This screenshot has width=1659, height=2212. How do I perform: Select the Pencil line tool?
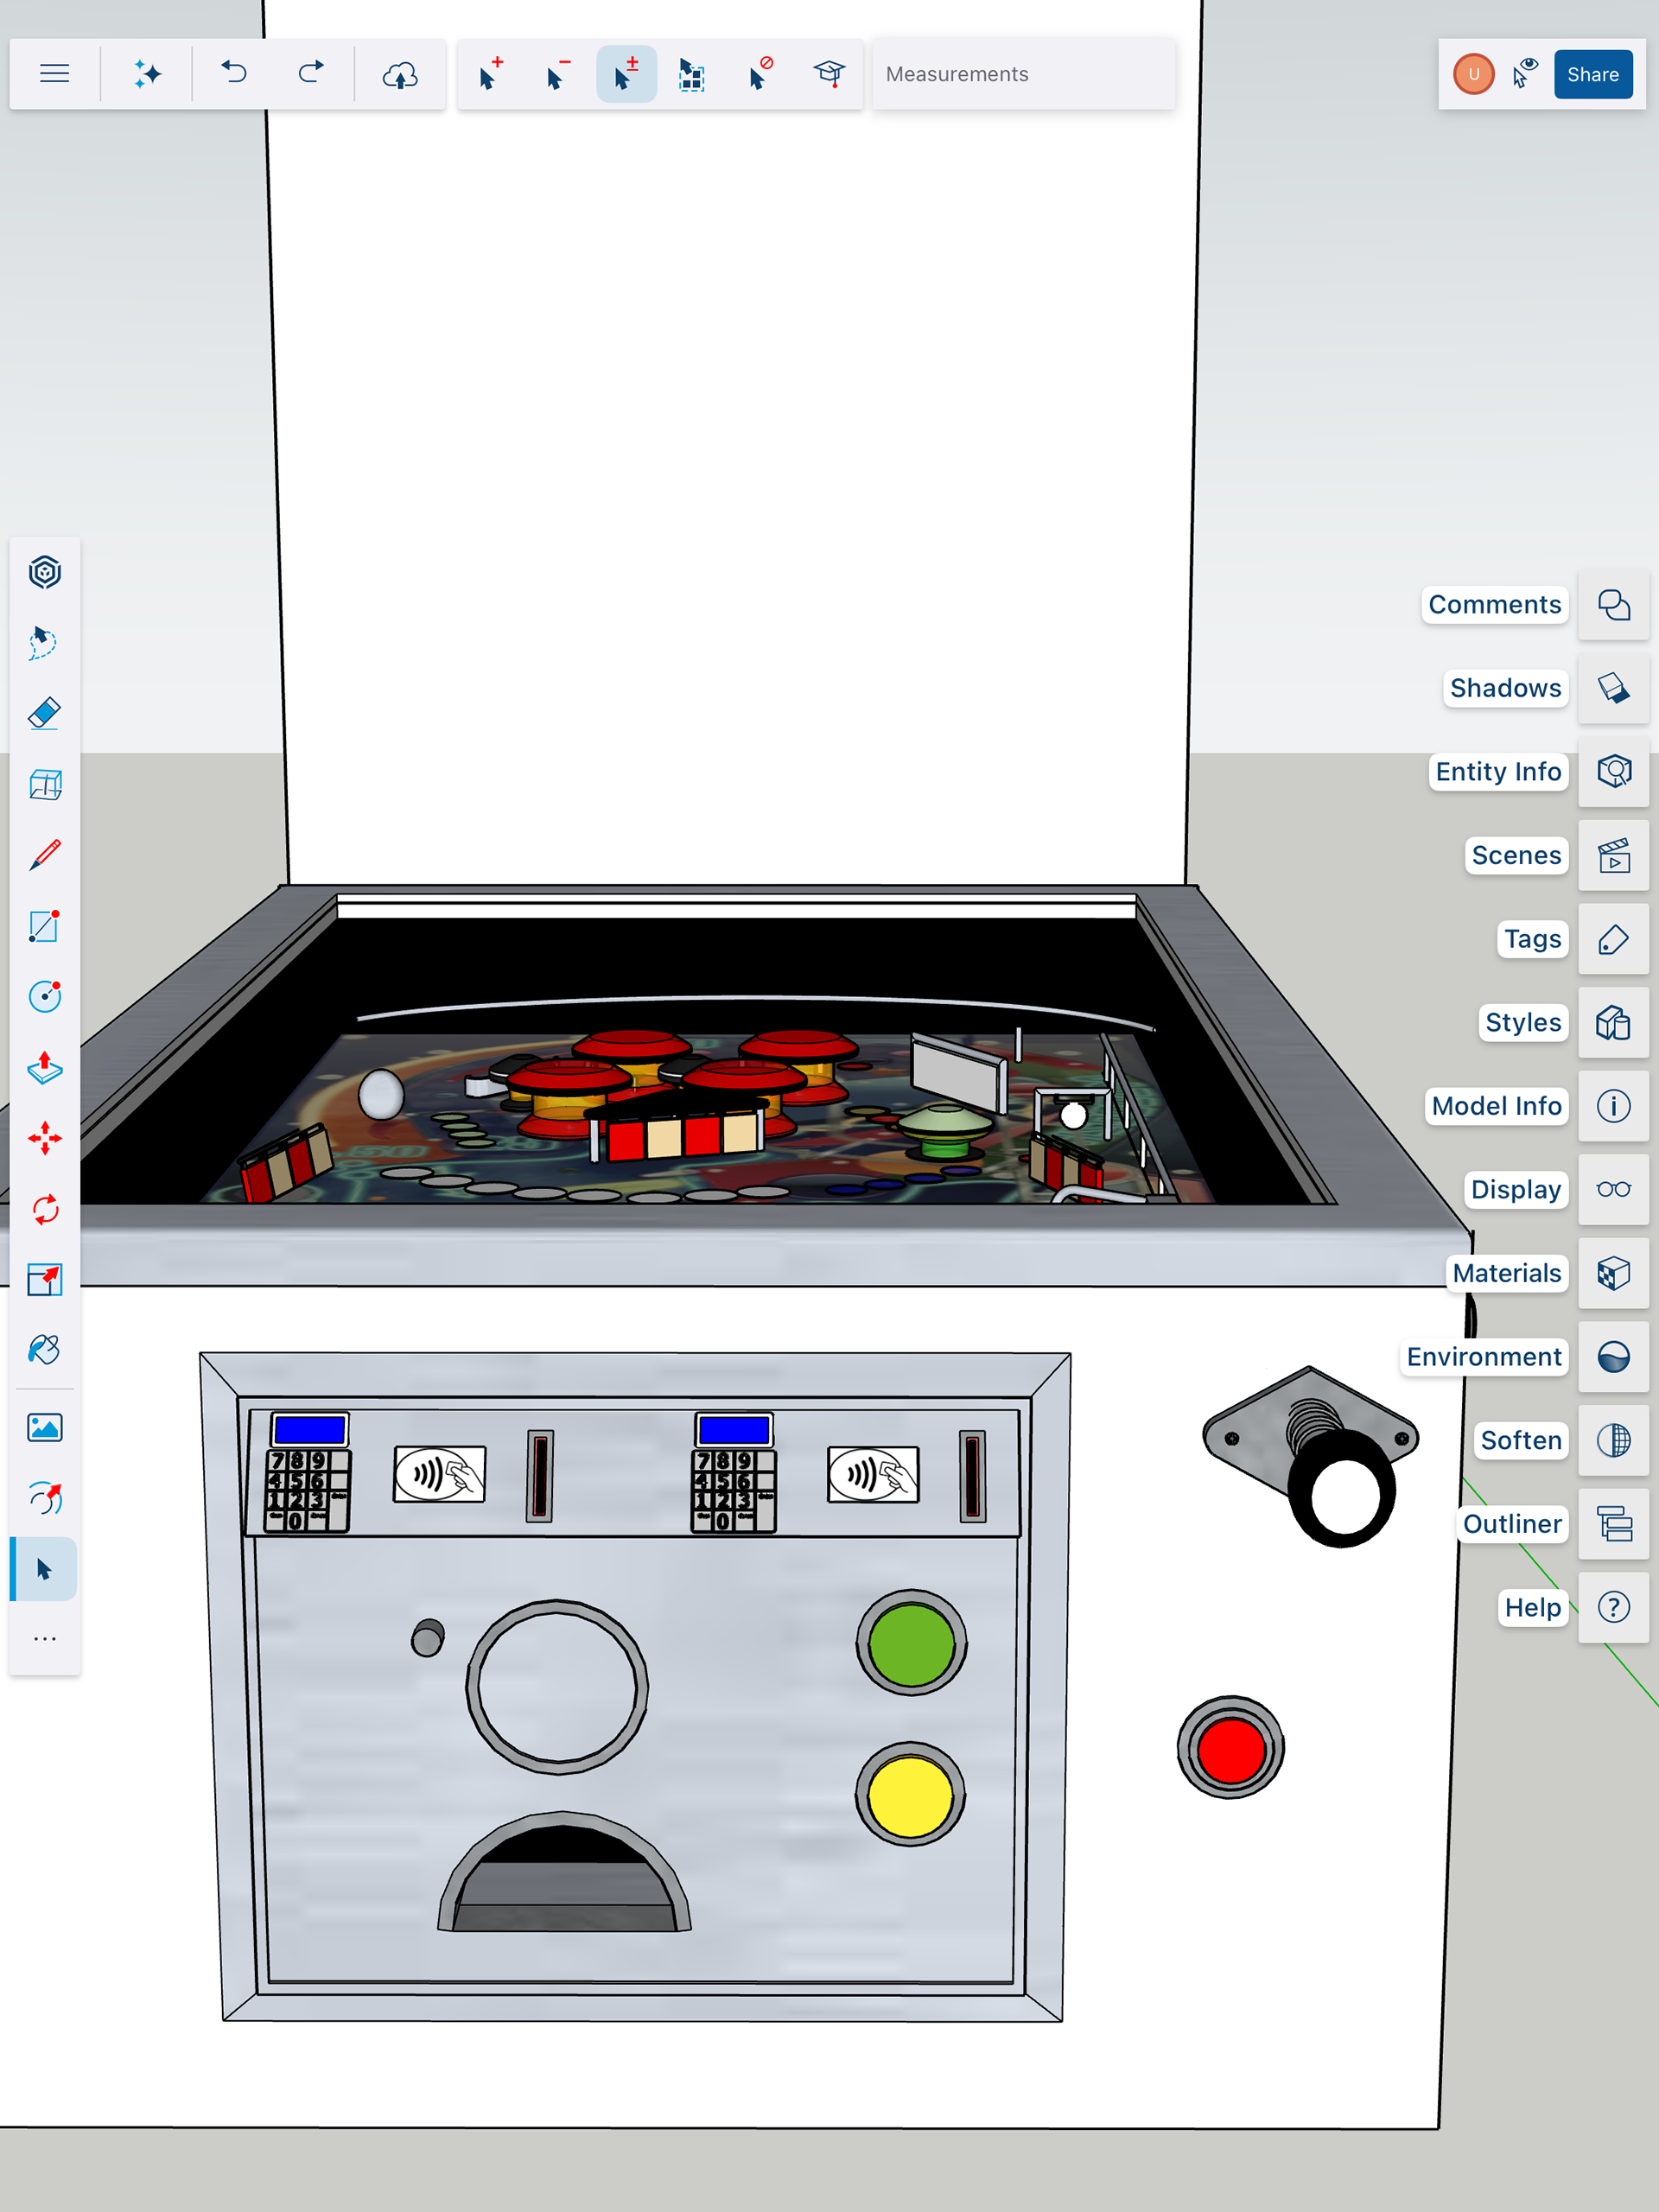coord(44,856)
